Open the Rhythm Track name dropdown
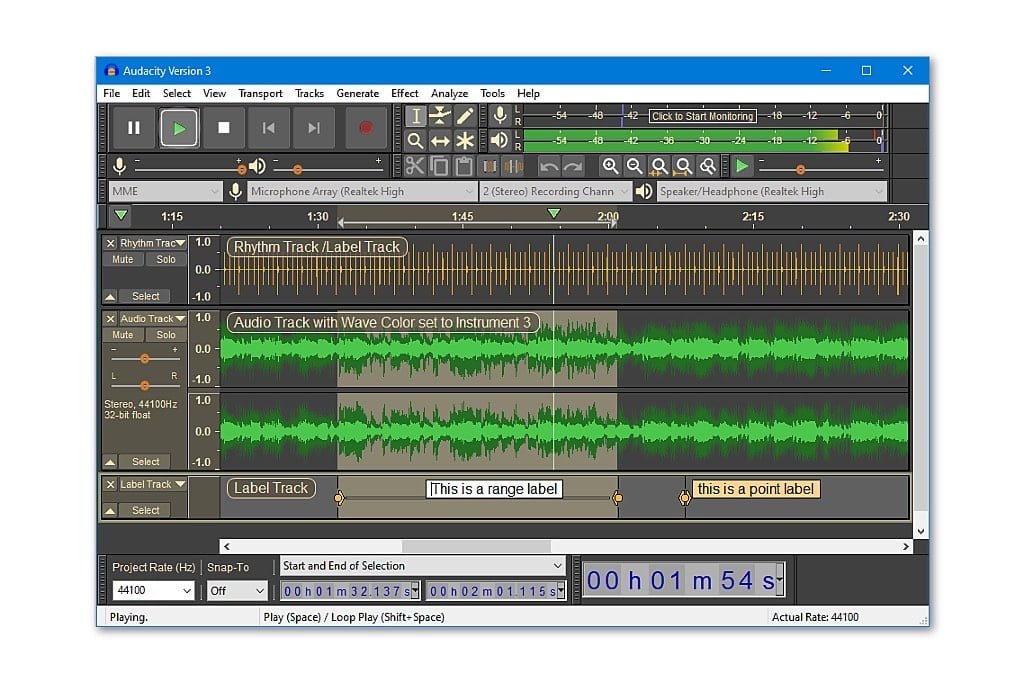1024x682 pixels. (x=153, y=243)
